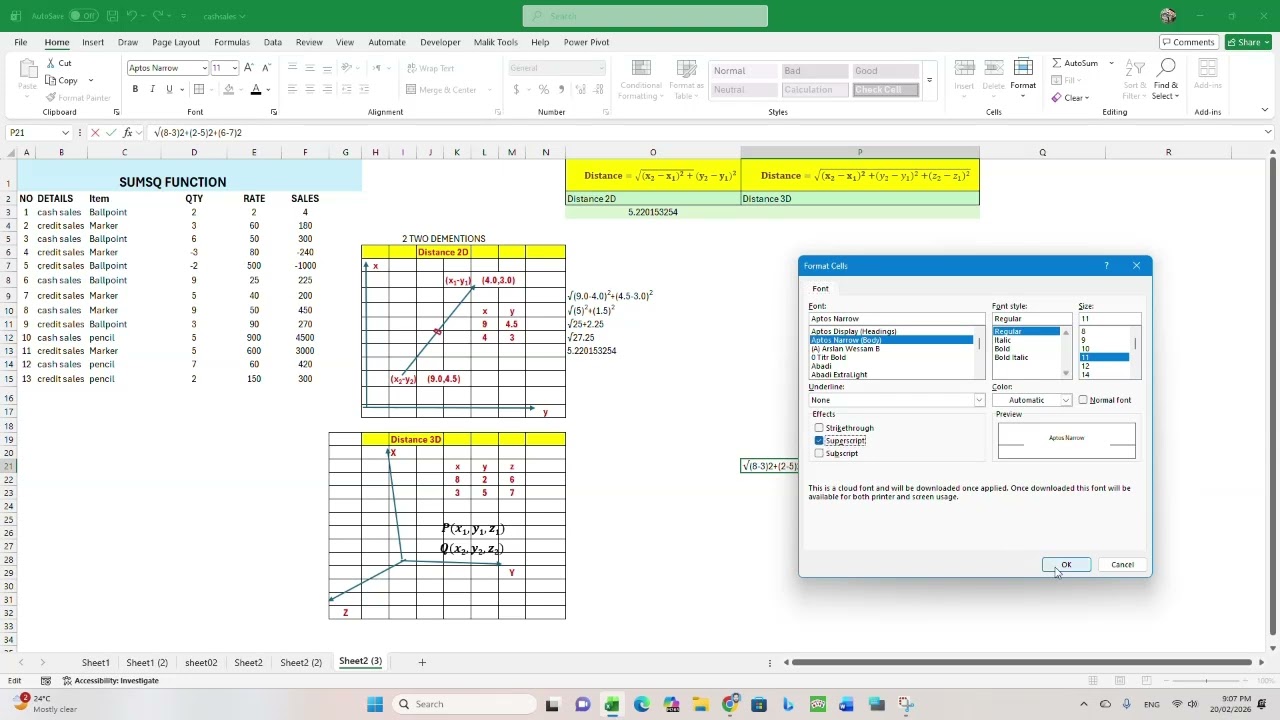Click the Decrease Font Size icon
Image resolution: width=1280 pixels, height=720 pixels.
point(266,67)
